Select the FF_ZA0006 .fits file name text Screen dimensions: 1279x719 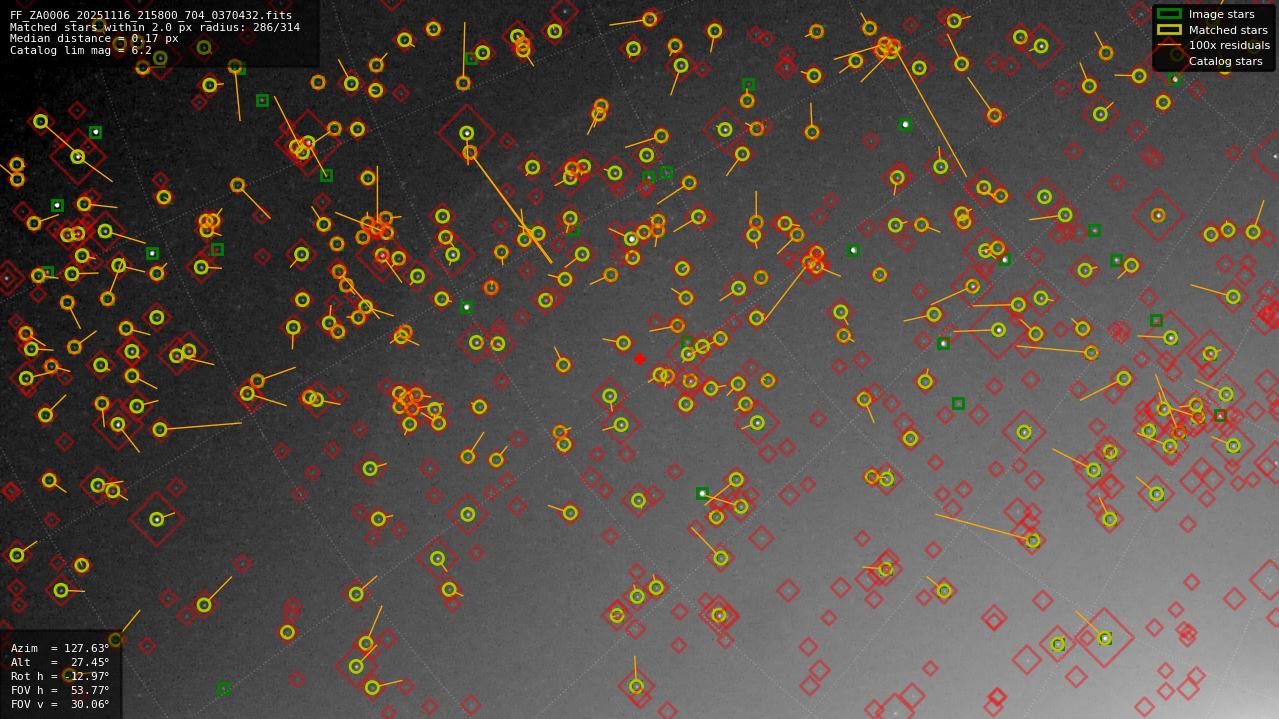151,16
